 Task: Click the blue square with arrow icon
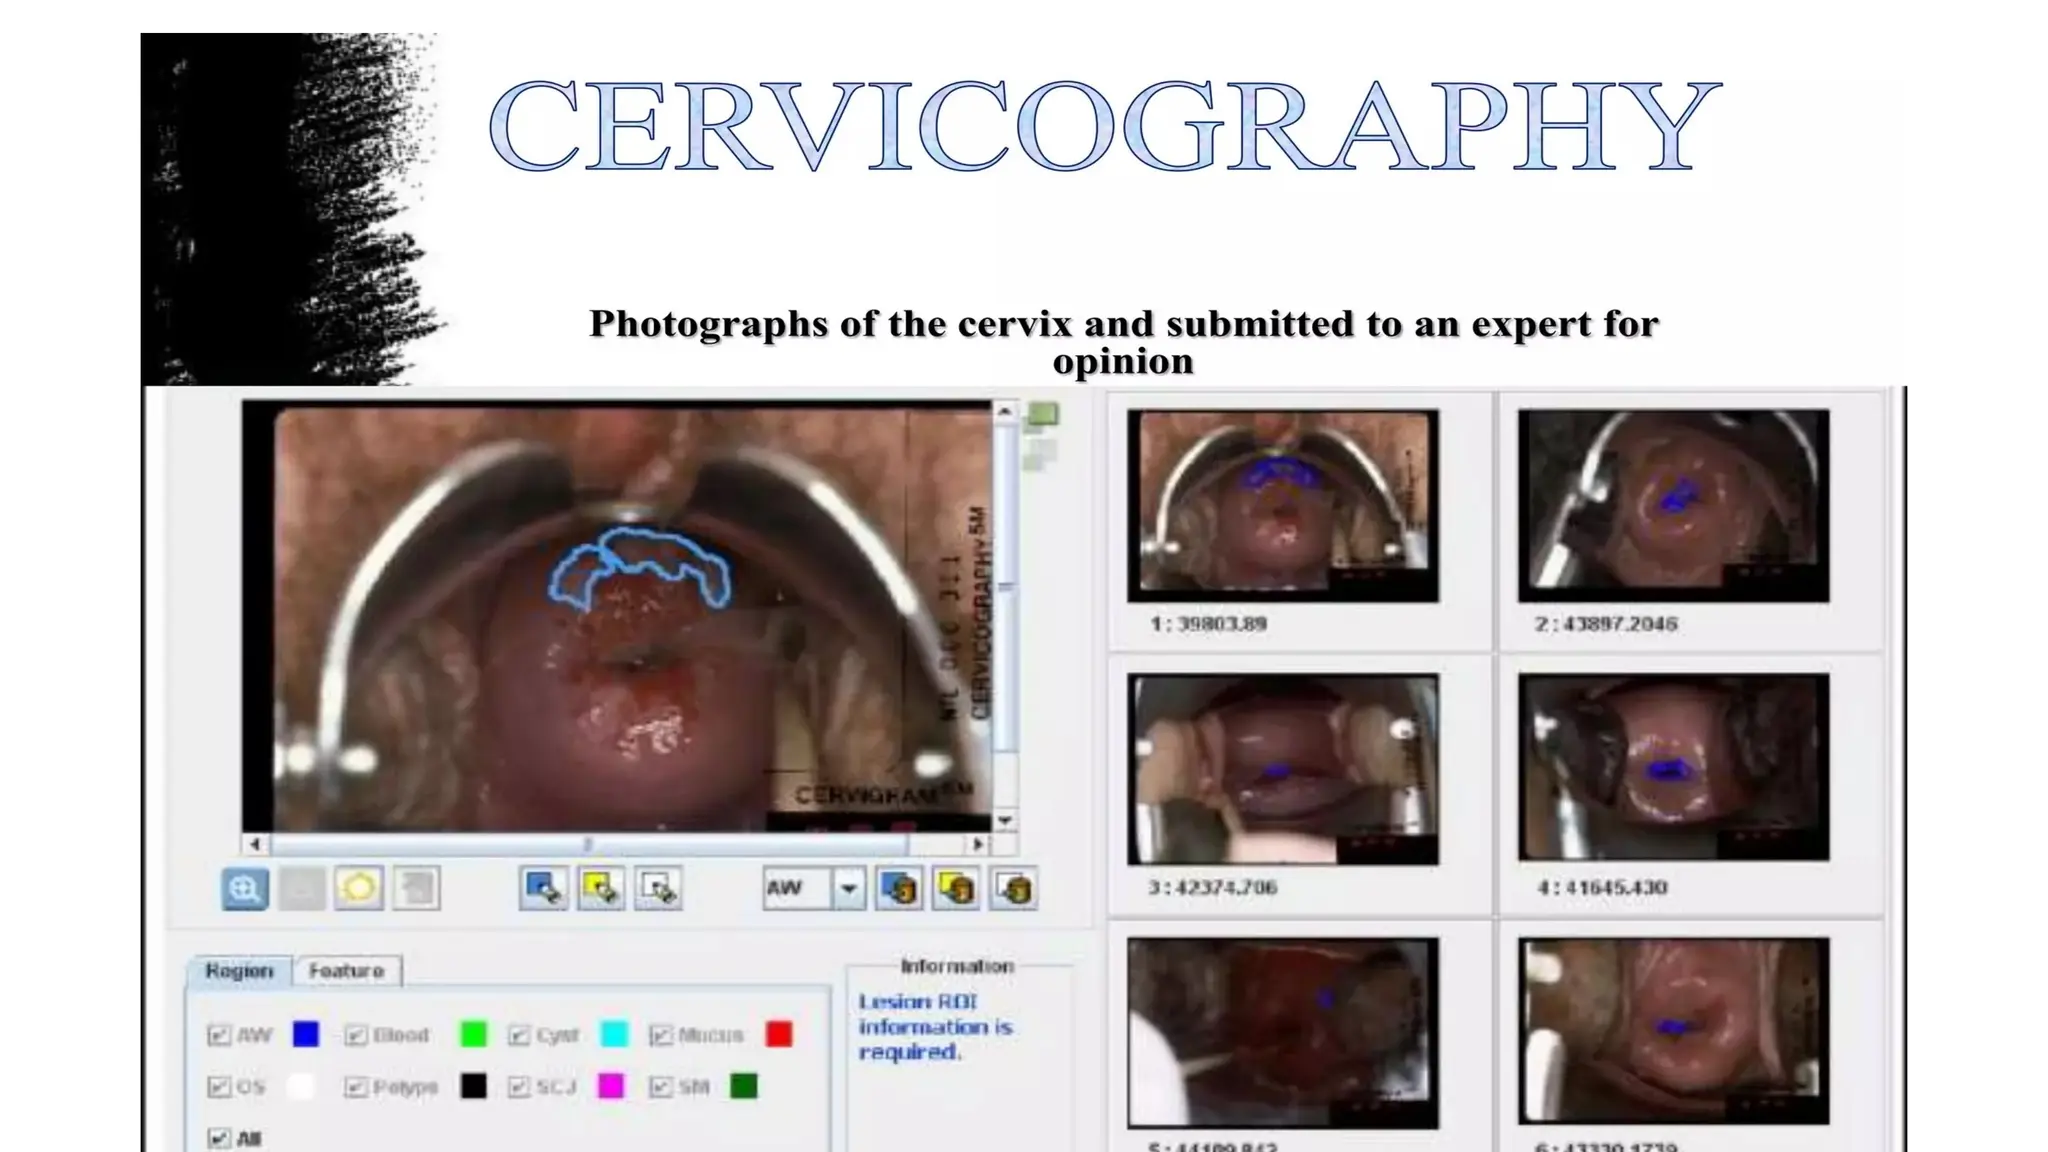point(544,888)
